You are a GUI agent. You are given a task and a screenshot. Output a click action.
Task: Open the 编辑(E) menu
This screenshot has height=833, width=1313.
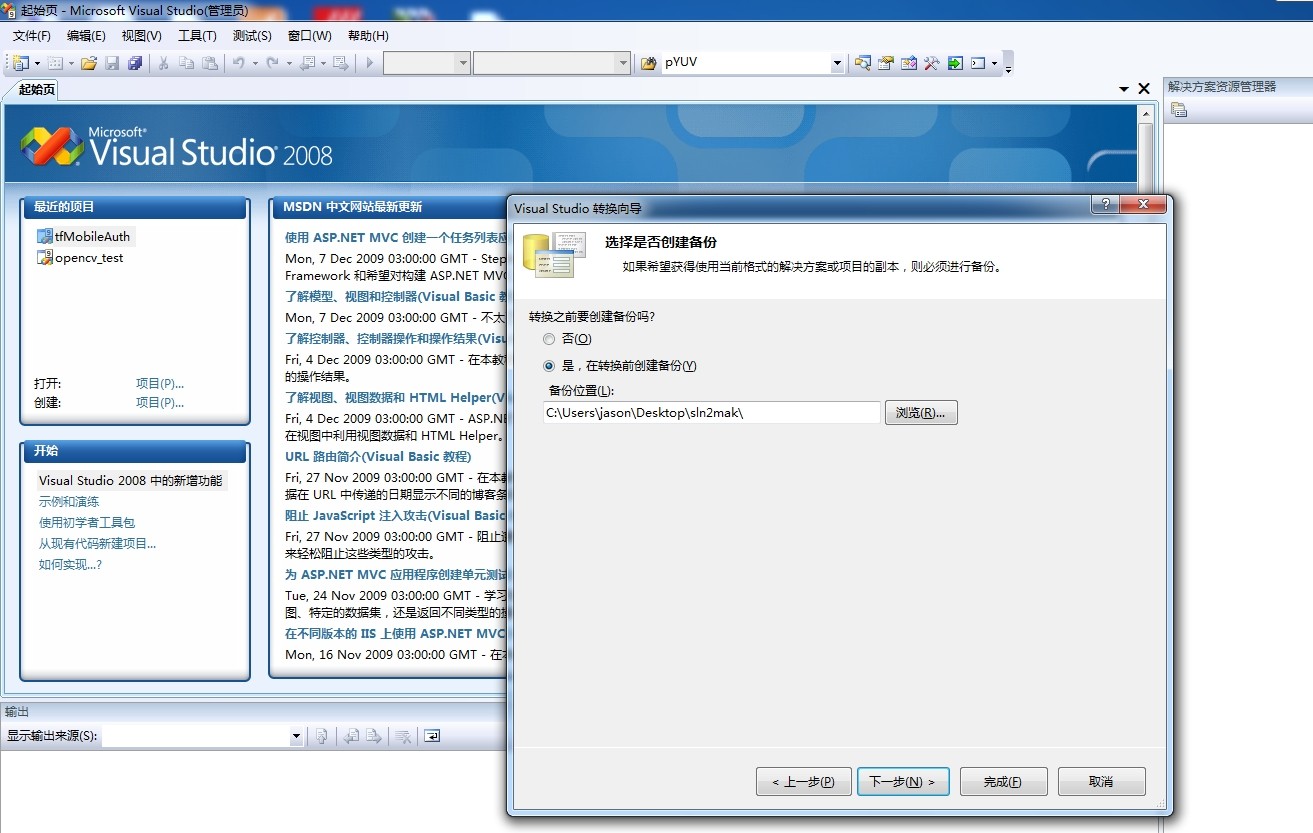click(x=86, y=36)
